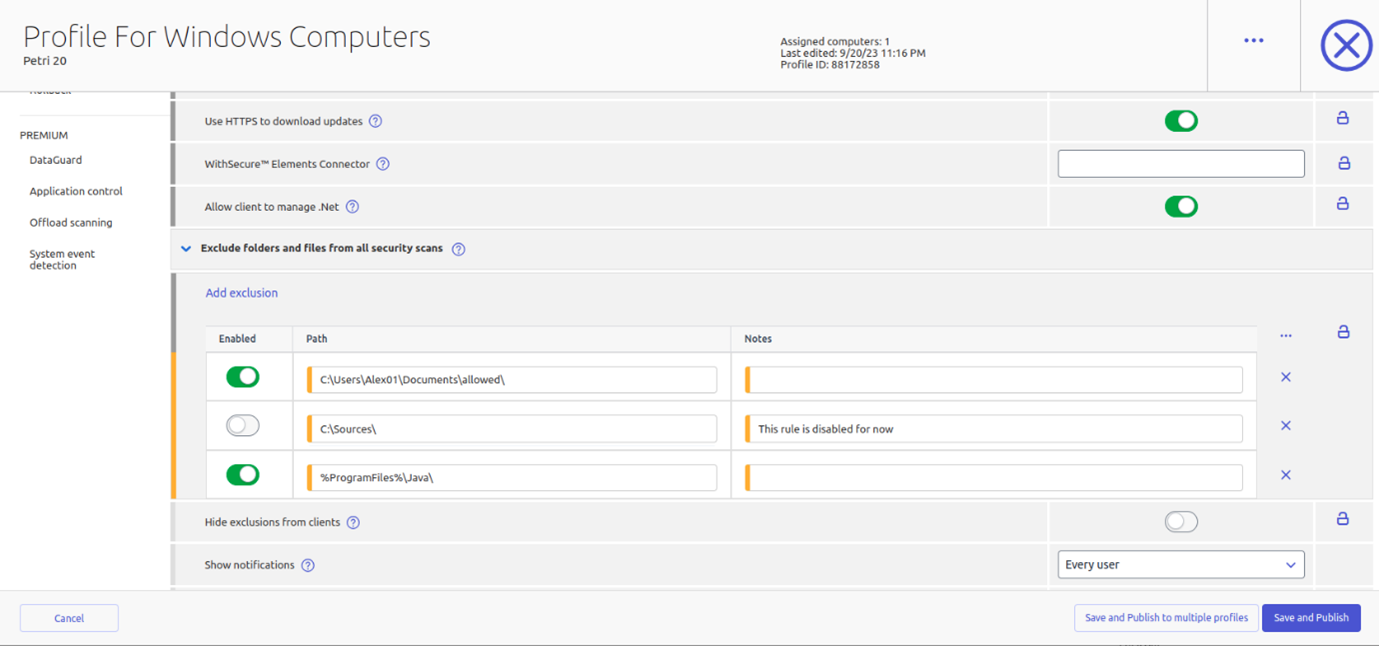1379x646 pixels.
Task: Click Save and Publish to multiple profiles
Action: click(1166, 618)
